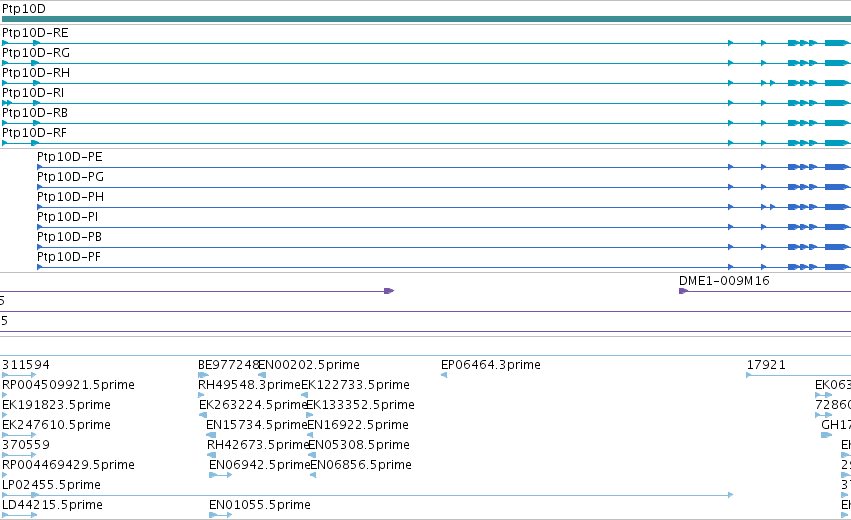Select EST EK191823.5prime
The height and width of the screenshot is (520, 851).
click(56, 405)
